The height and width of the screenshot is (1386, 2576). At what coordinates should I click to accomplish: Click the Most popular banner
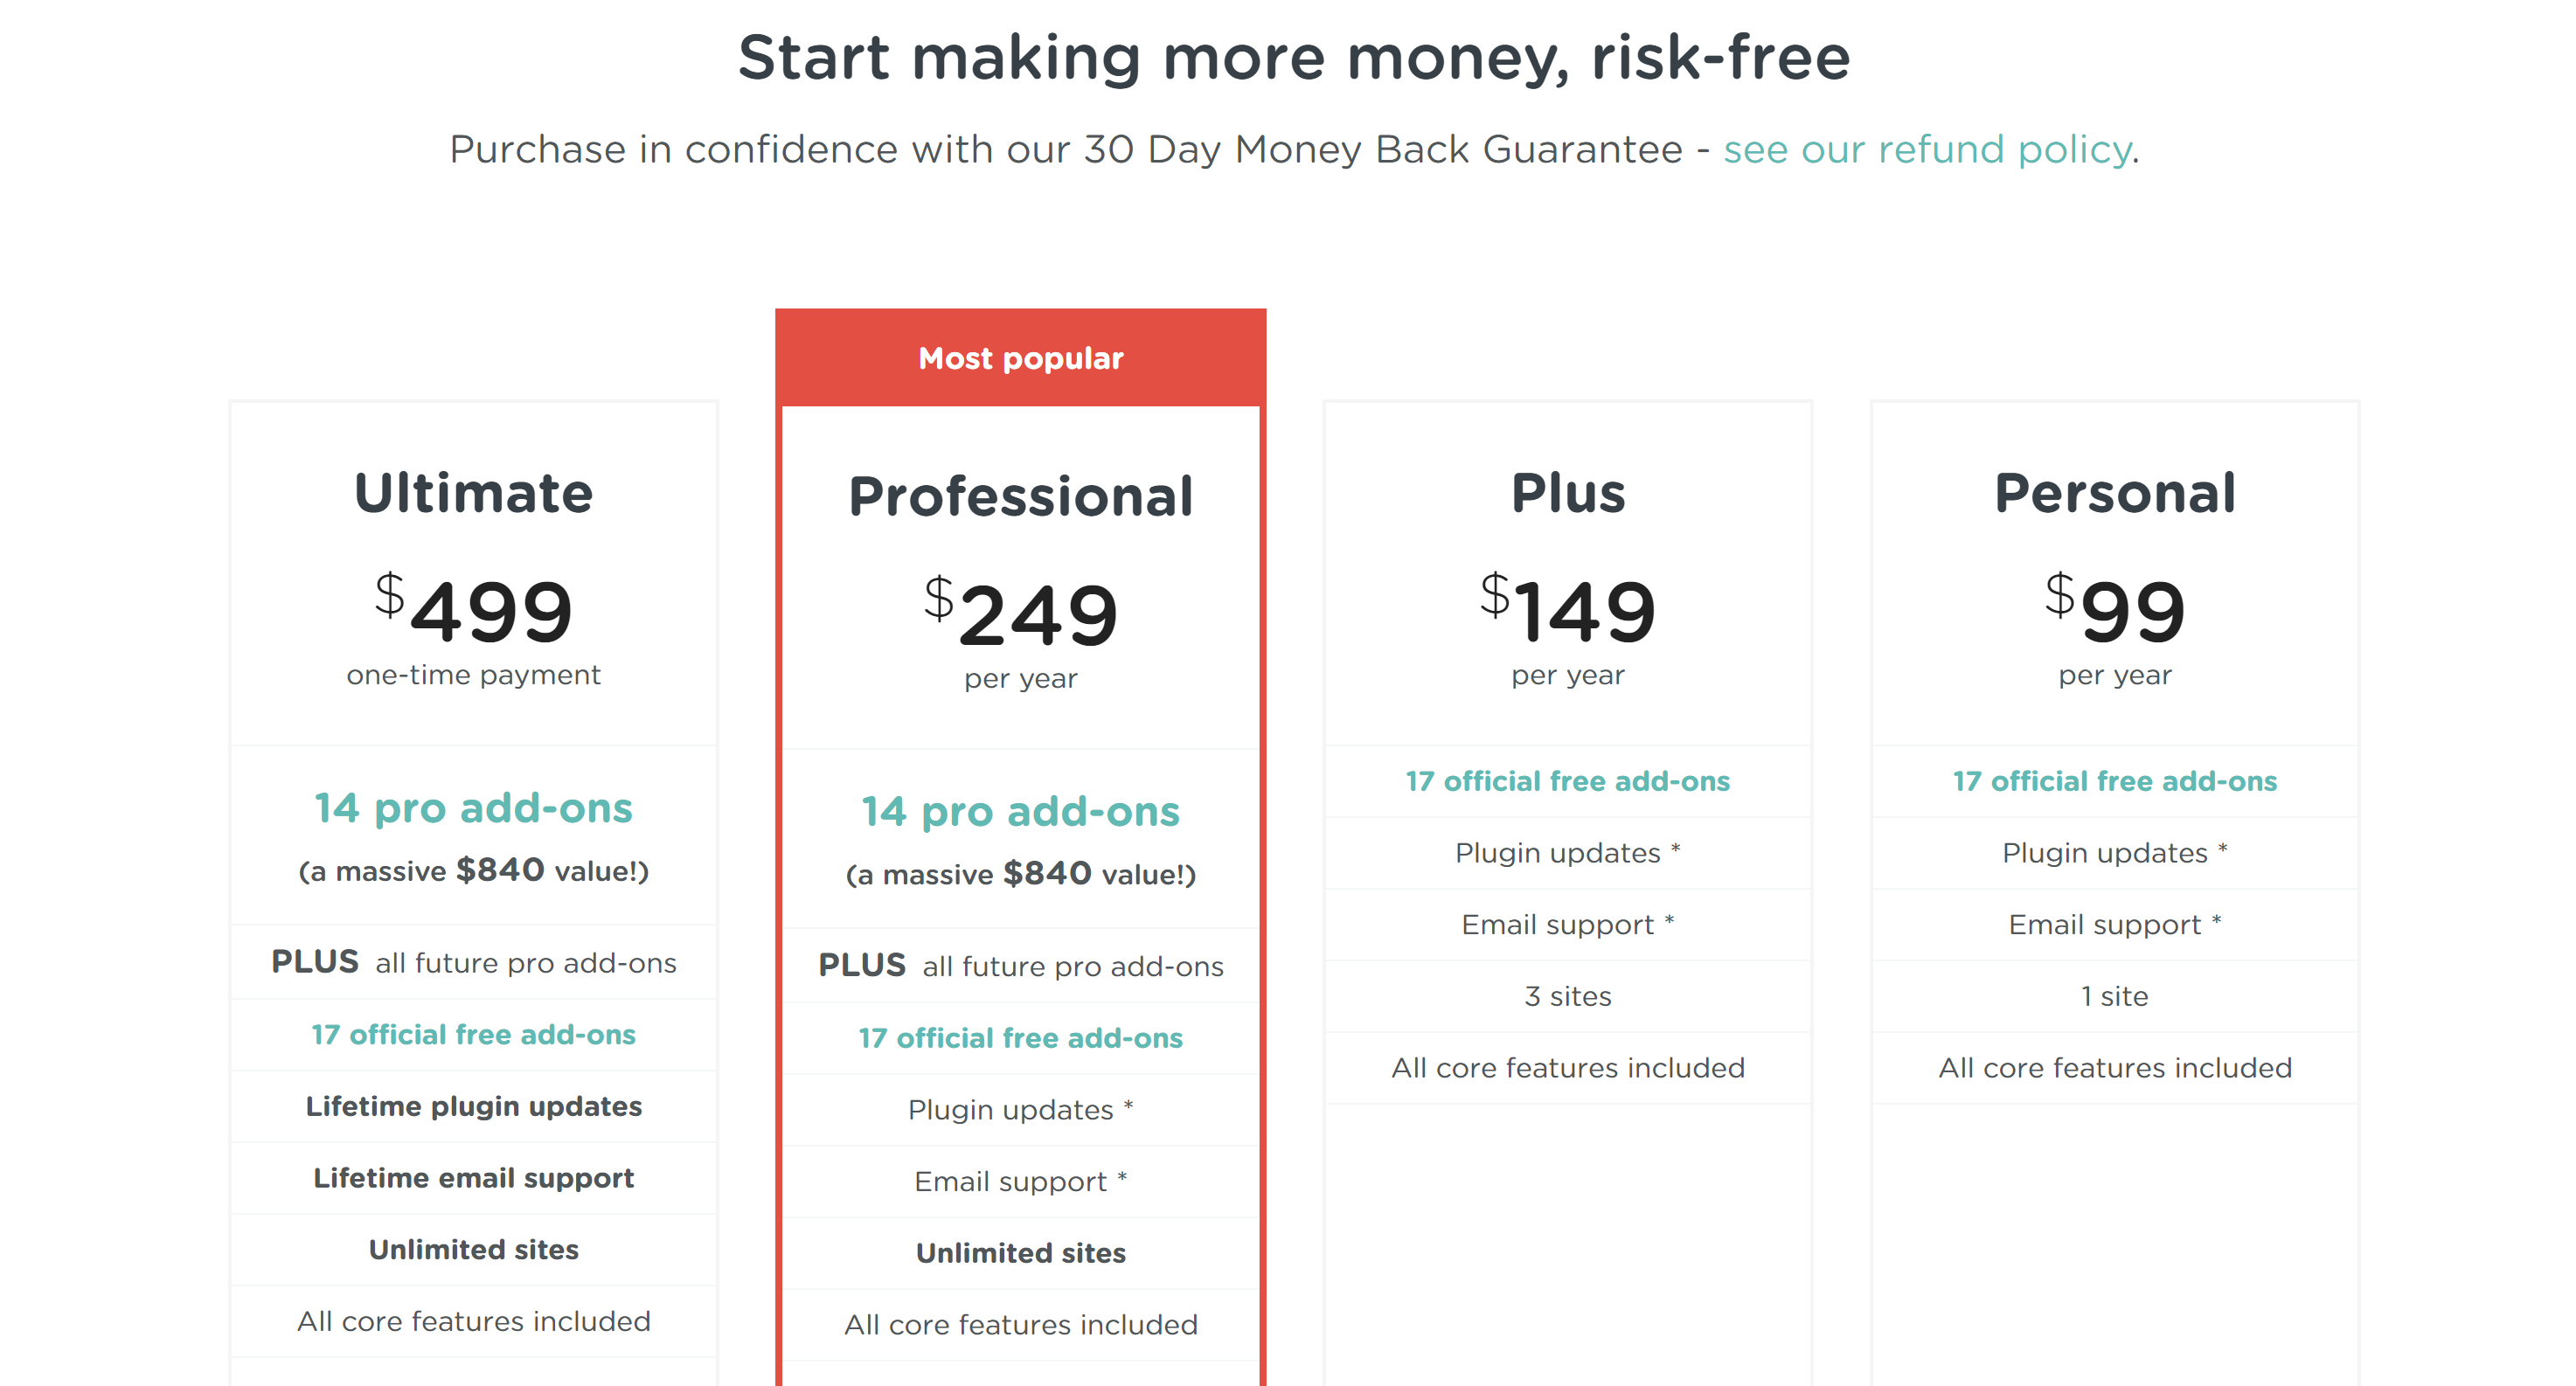point(1020,357)
